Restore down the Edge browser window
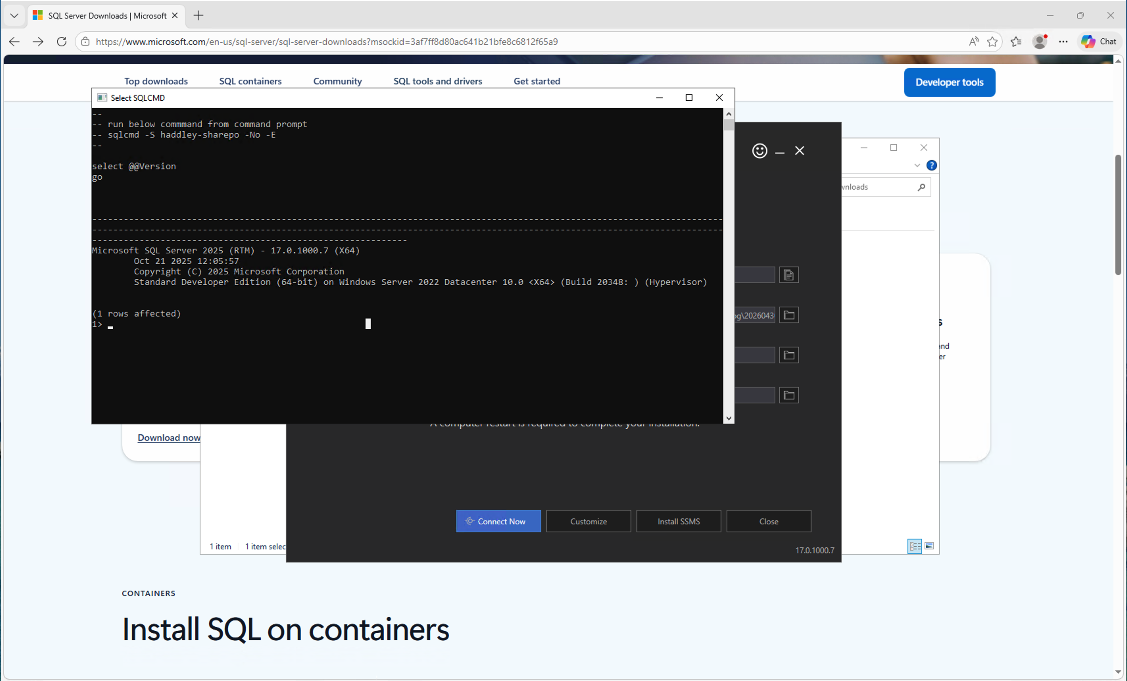The height and width of the screenshot is (681, 1127). point(1080,15)
